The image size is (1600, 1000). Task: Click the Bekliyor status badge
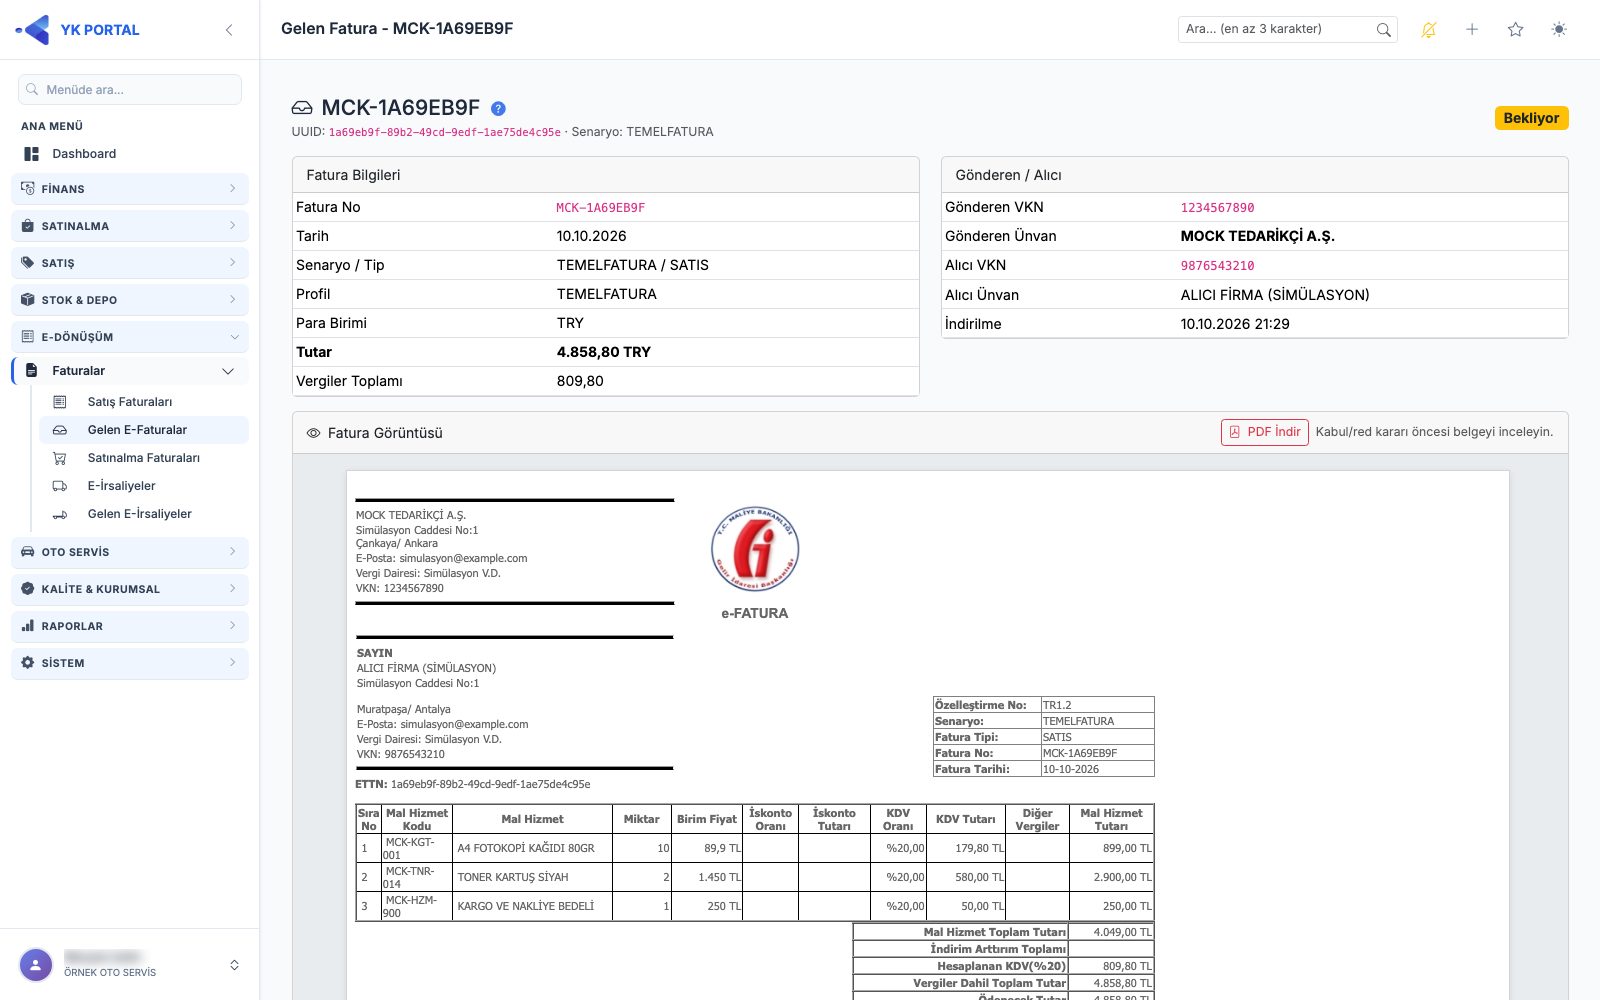click(1531, 118)
